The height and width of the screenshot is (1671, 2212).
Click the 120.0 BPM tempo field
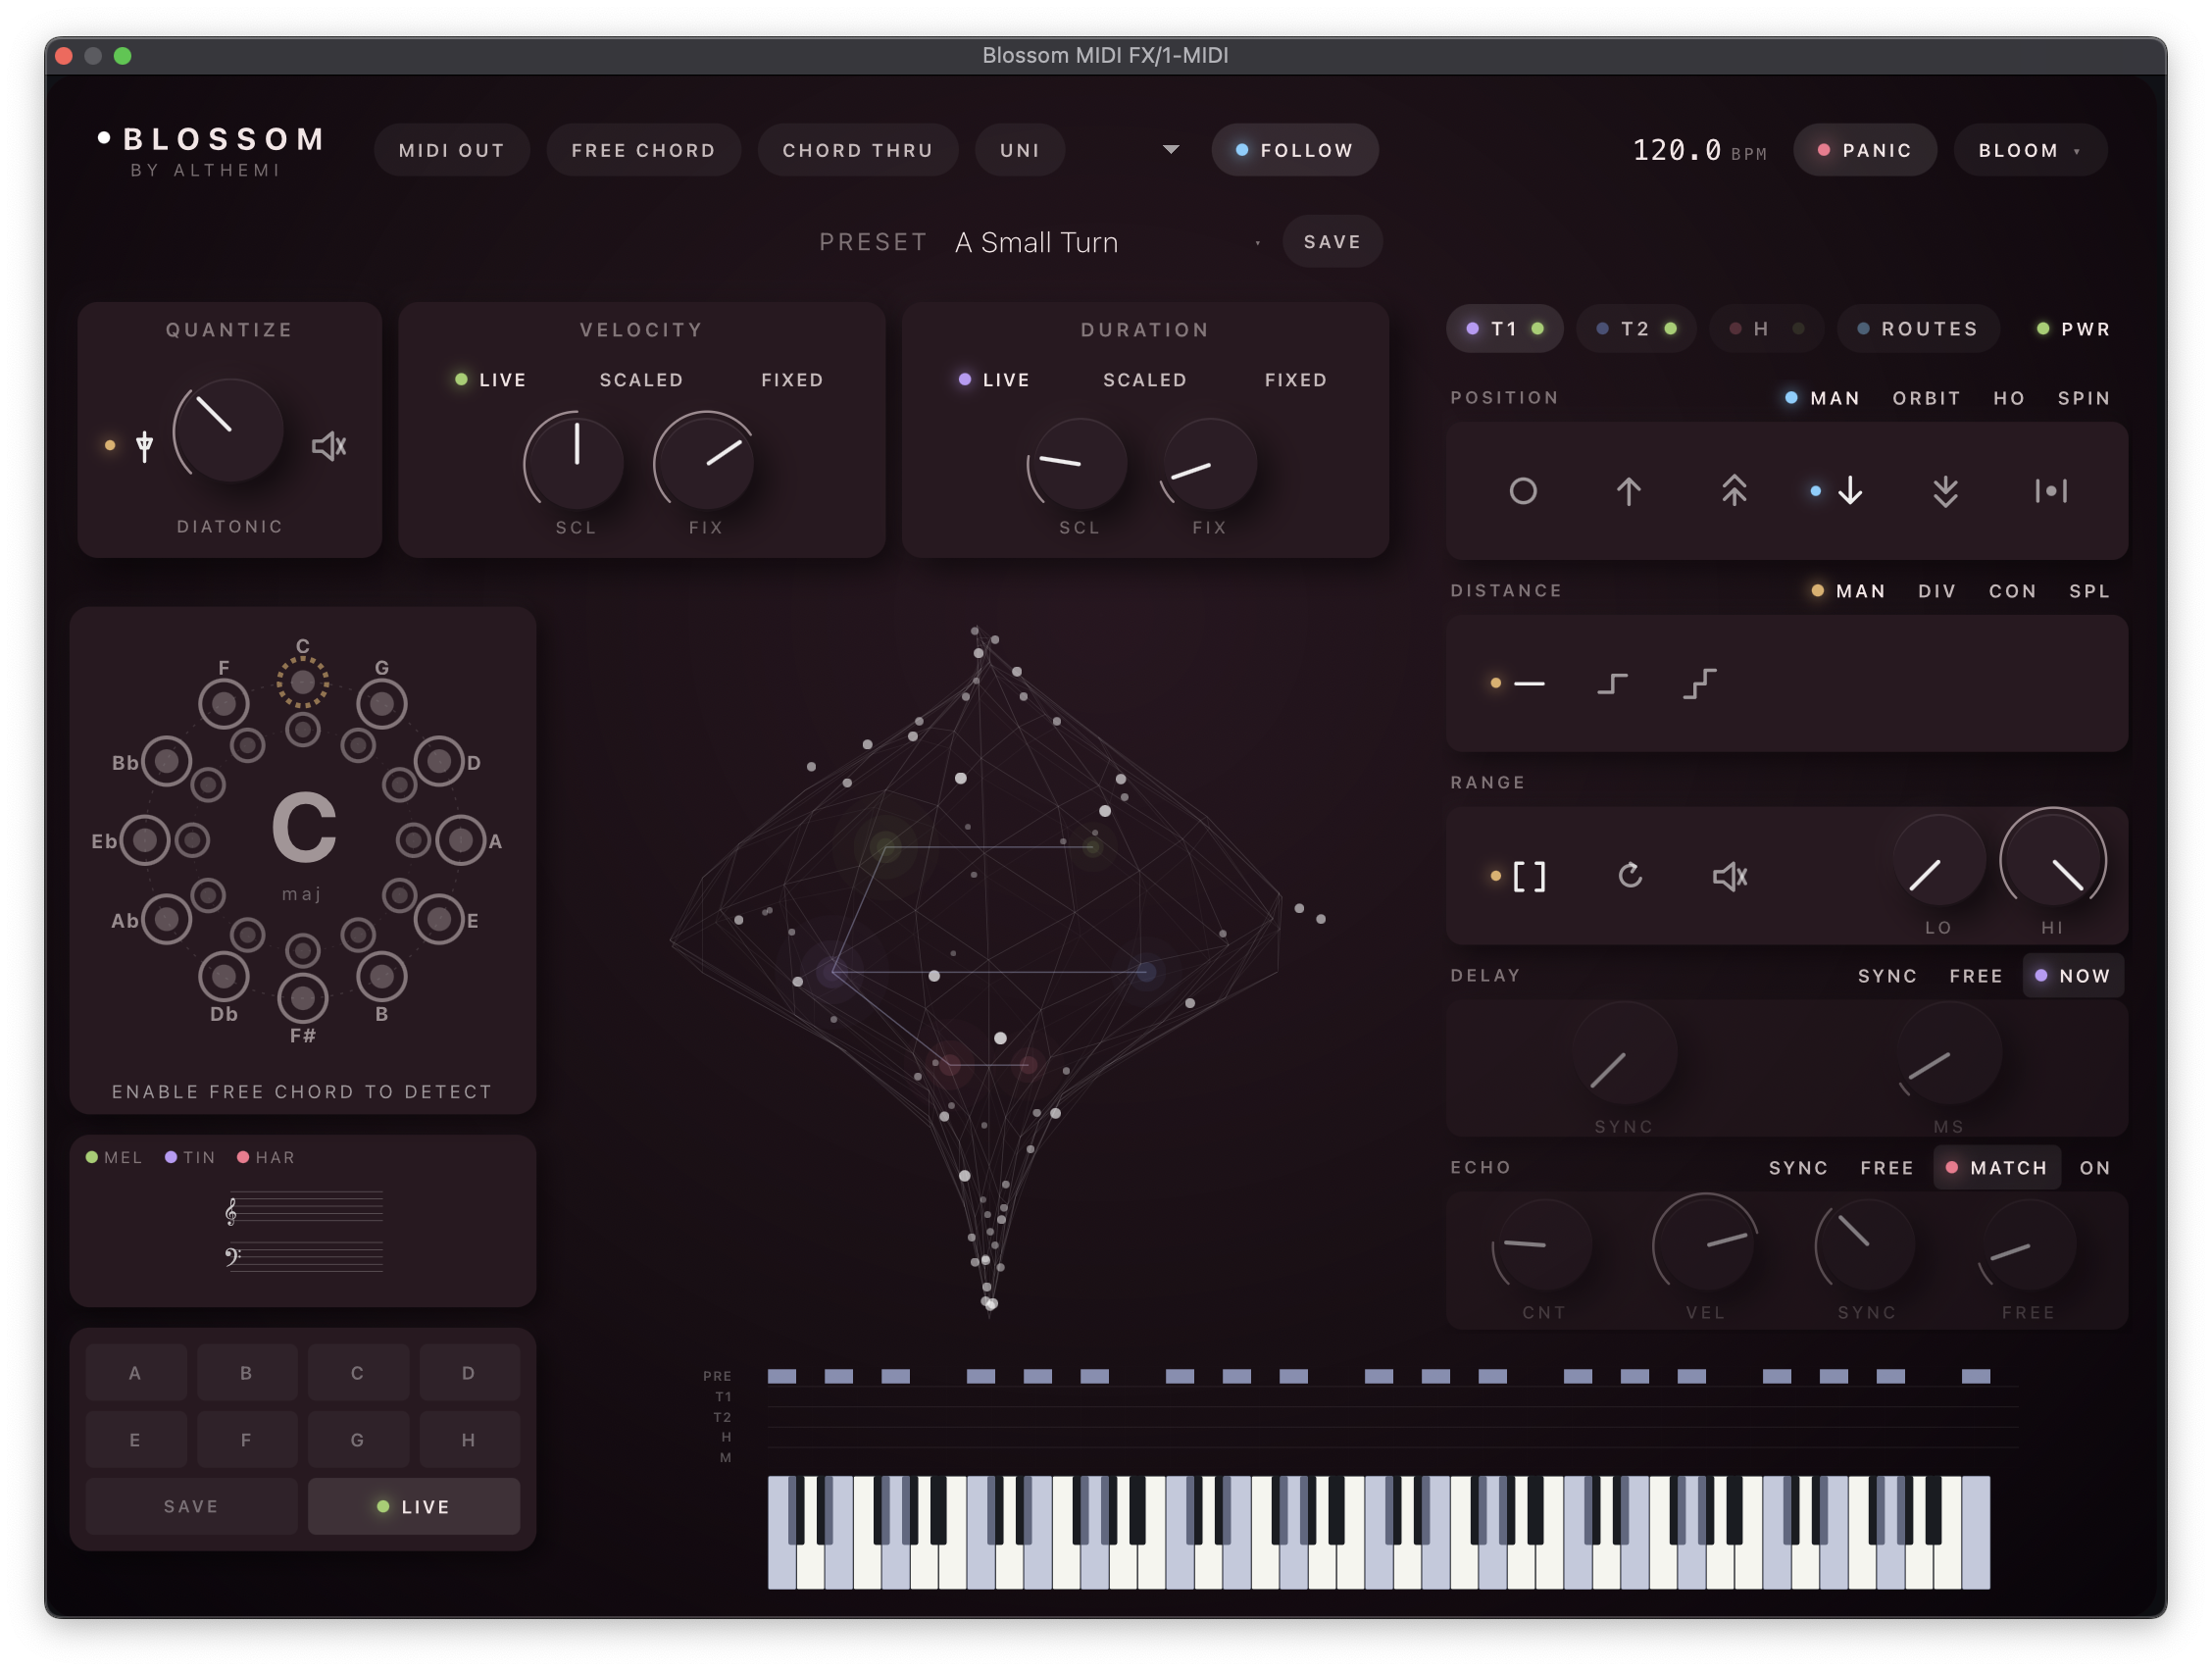(1699, 150)
